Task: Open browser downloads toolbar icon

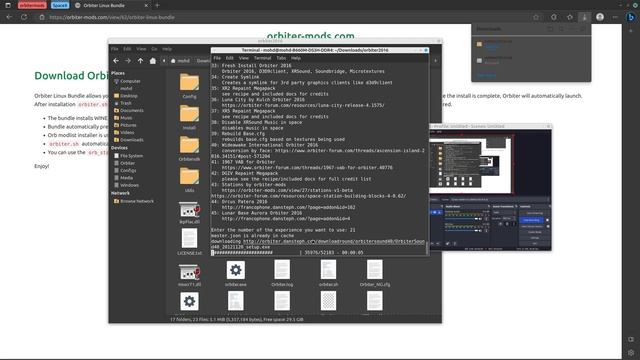Action: point(584,17)
